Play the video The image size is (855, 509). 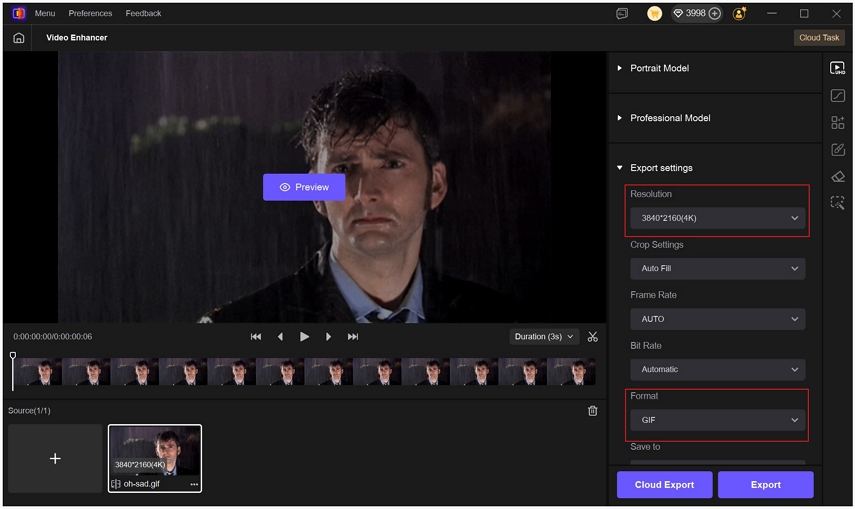(x=304, y=337)
